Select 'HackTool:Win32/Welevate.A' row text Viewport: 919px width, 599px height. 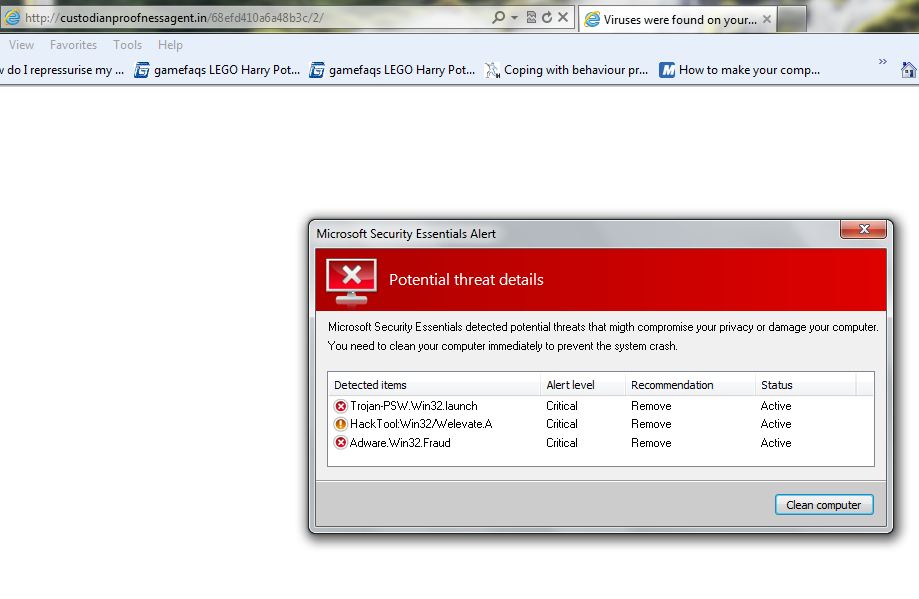pos(421,424)
